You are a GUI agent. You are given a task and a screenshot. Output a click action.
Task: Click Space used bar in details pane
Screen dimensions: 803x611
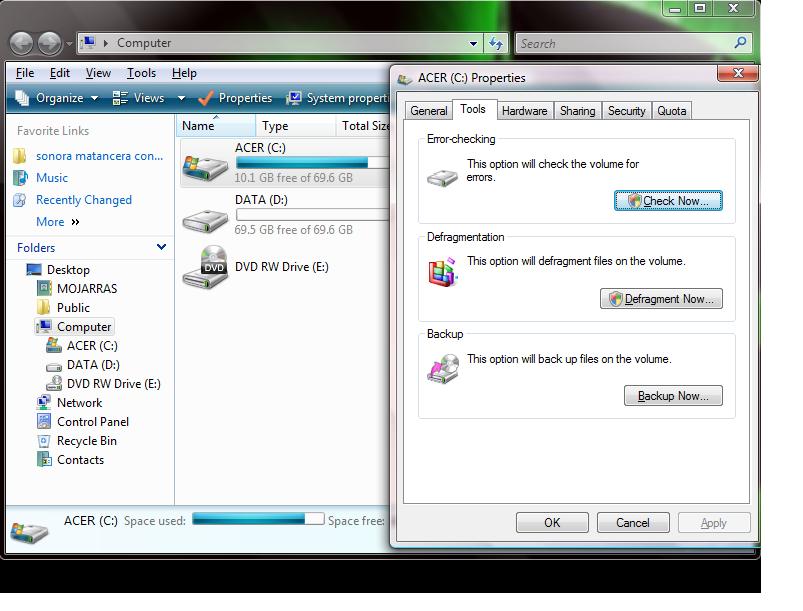coord(258,519)
